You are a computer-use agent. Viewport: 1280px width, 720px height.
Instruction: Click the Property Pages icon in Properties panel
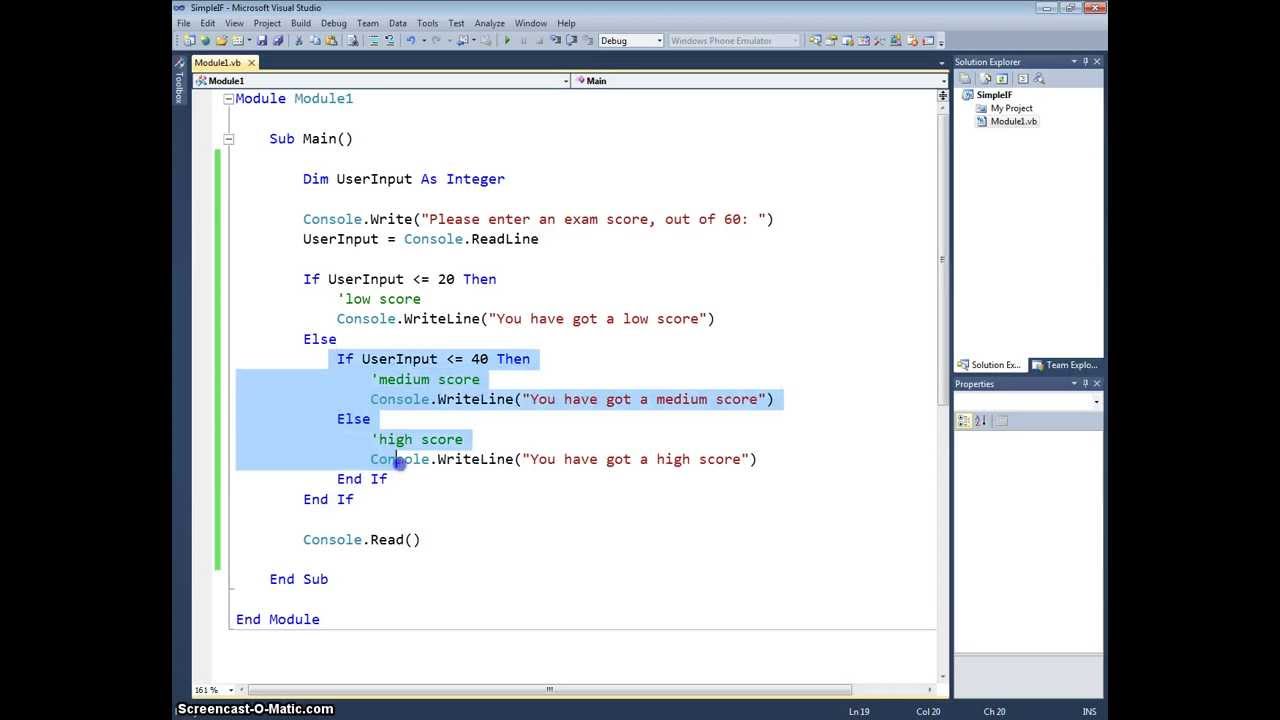tap(1003, 421)
